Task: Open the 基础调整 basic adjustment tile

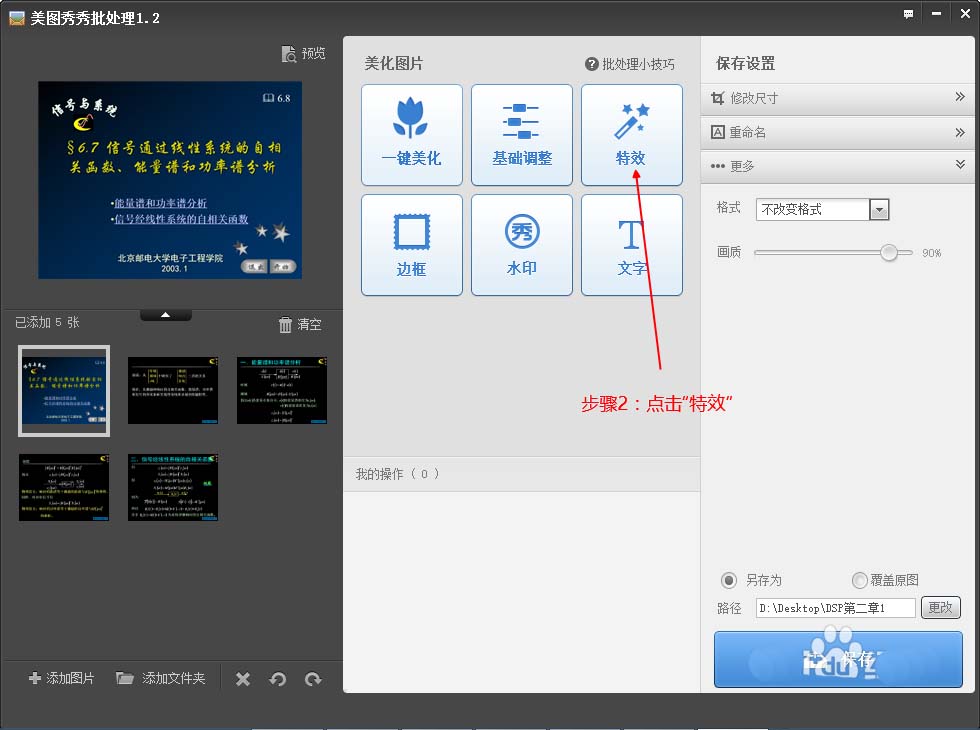Action: tap(522, 135)
